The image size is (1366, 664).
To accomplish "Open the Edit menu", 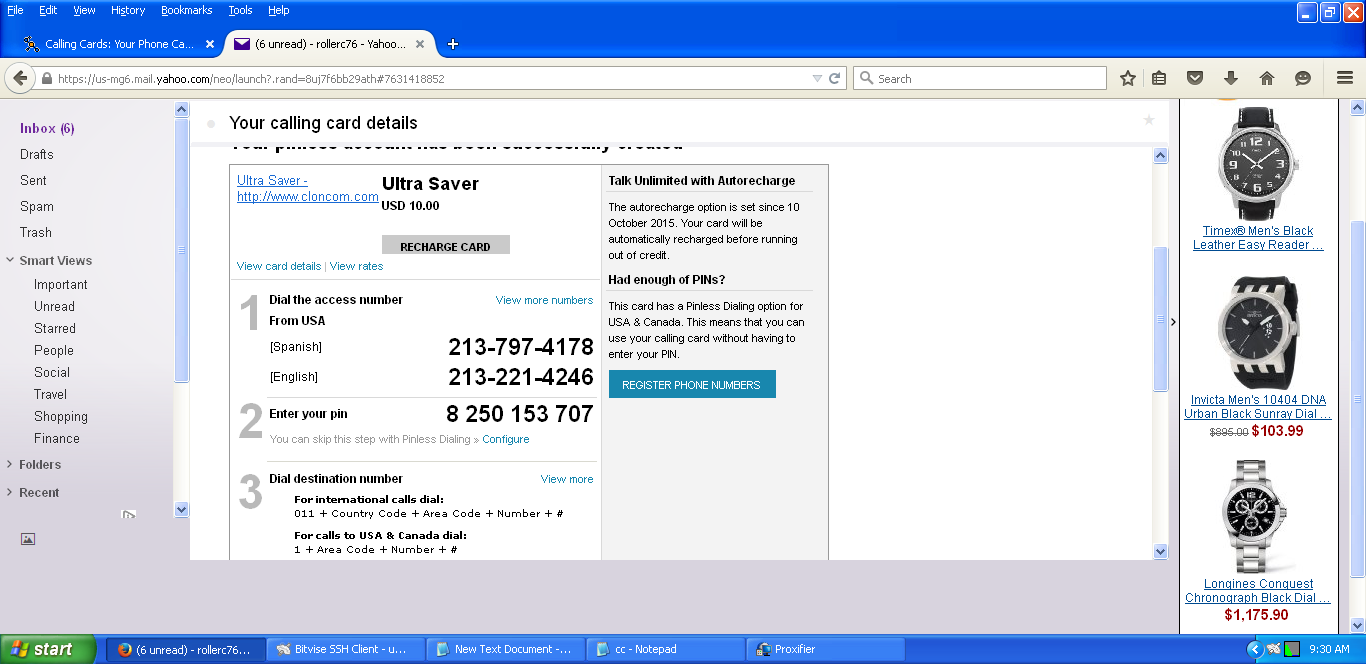I will (x=48, y=10).
